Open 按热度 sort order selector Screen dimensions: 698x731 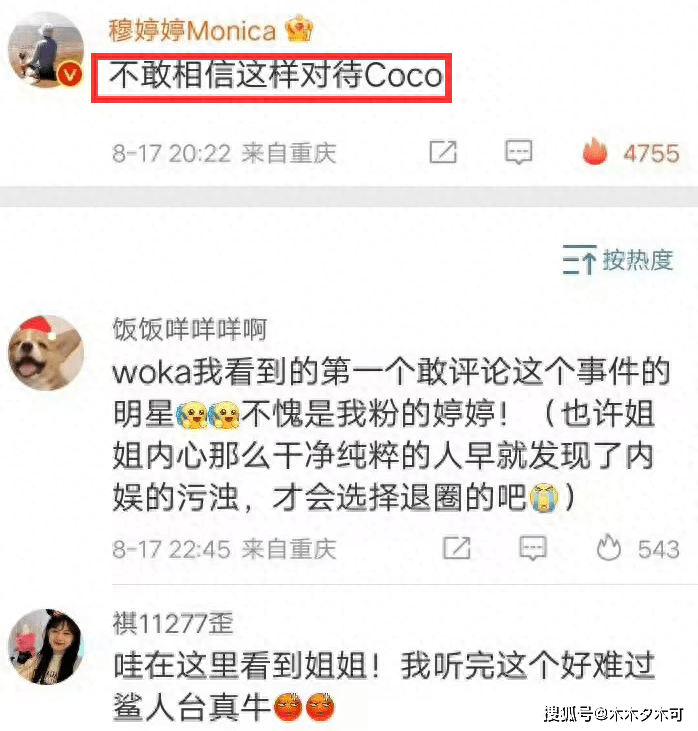(618, 260)
